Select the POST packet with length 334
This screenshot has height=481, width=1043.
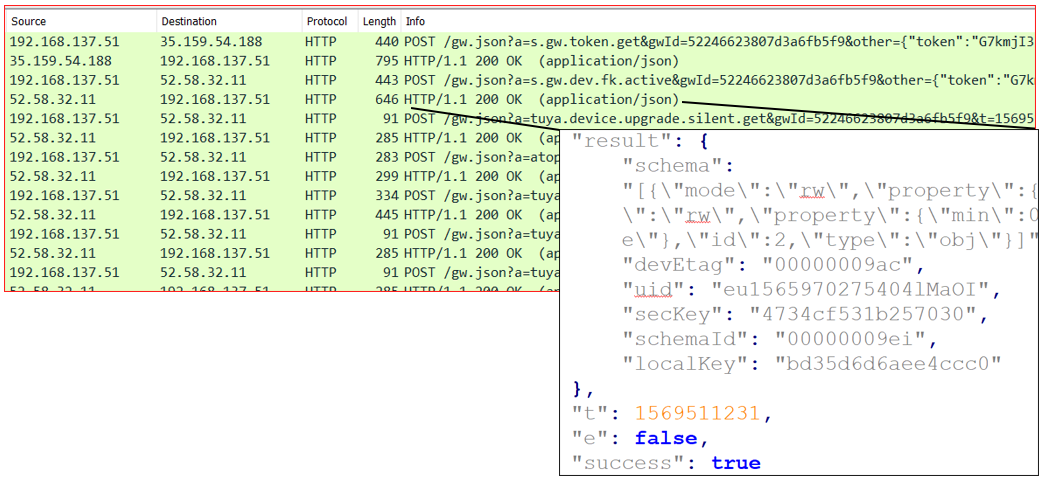pos(283,196)
